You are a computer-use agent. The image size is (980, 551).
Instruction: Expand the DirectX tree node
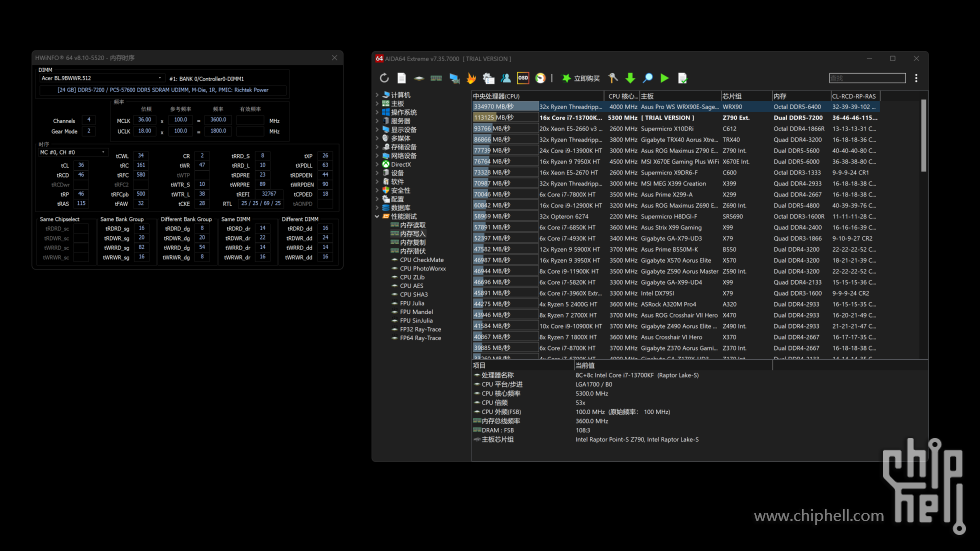(377, 164)
